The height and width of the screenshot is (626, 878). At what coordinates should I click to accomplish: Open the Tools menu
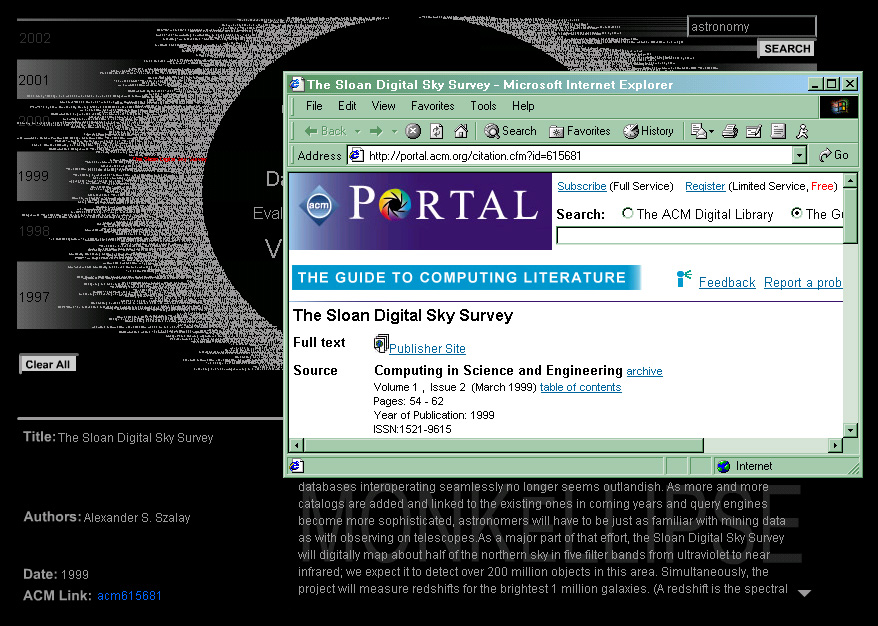coord(483,106)
